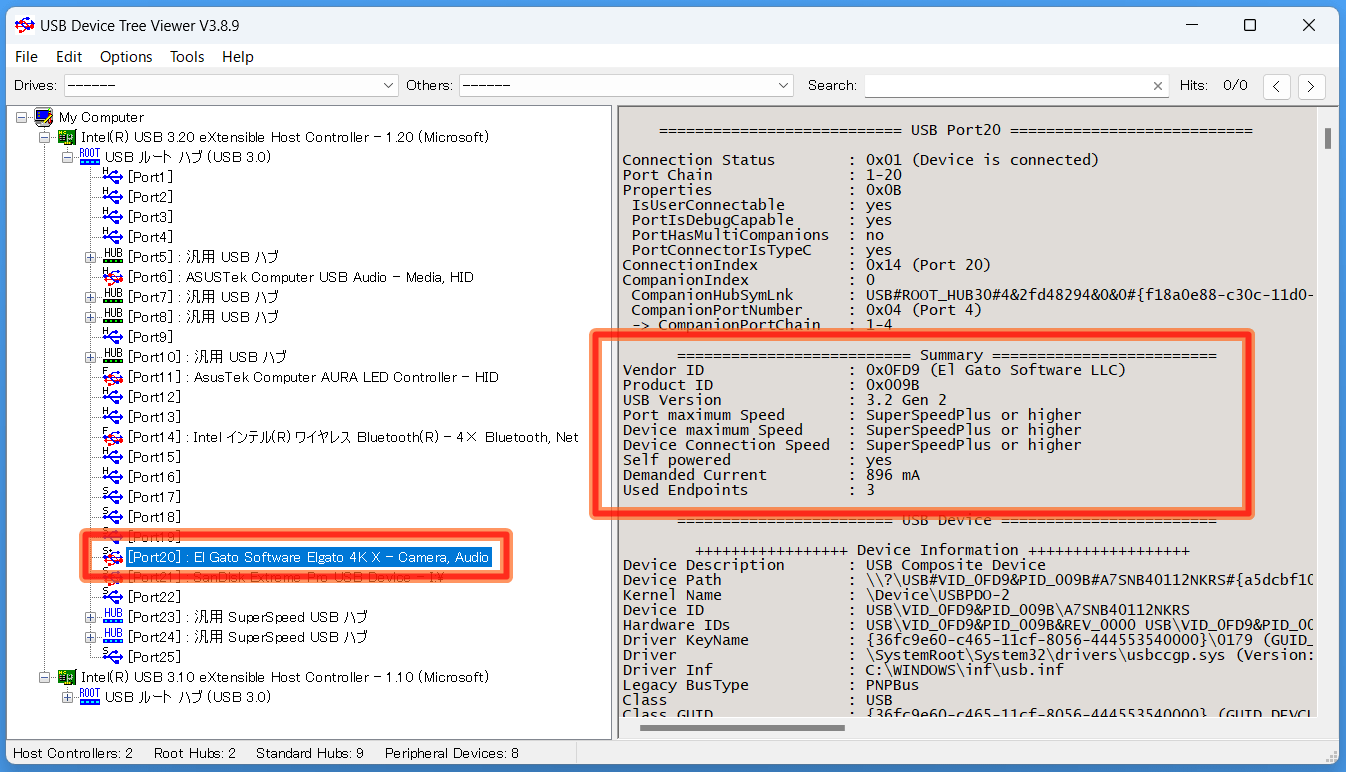Click the 0x0FD9 (El Gato Software LLC) vendor value
The width and height of the screenshot is (1346, 772).
(996, 370)
